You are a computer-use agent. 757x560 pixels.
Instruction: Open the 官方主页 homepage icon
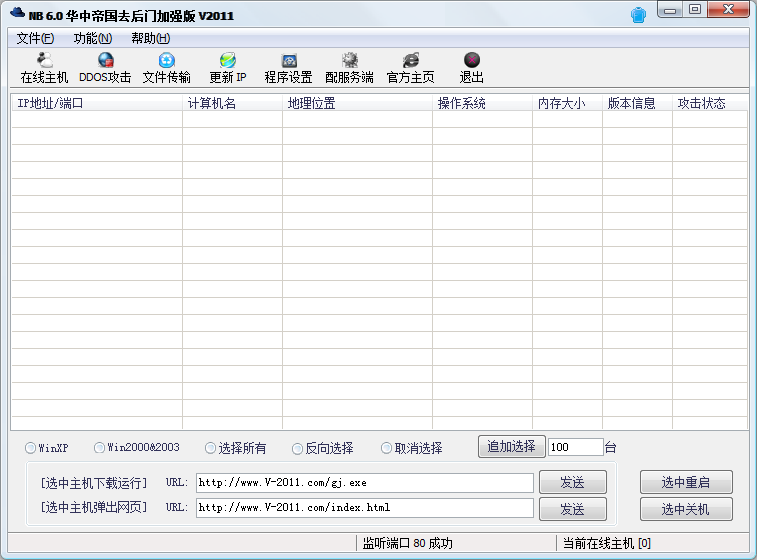(x=410, y=68)
